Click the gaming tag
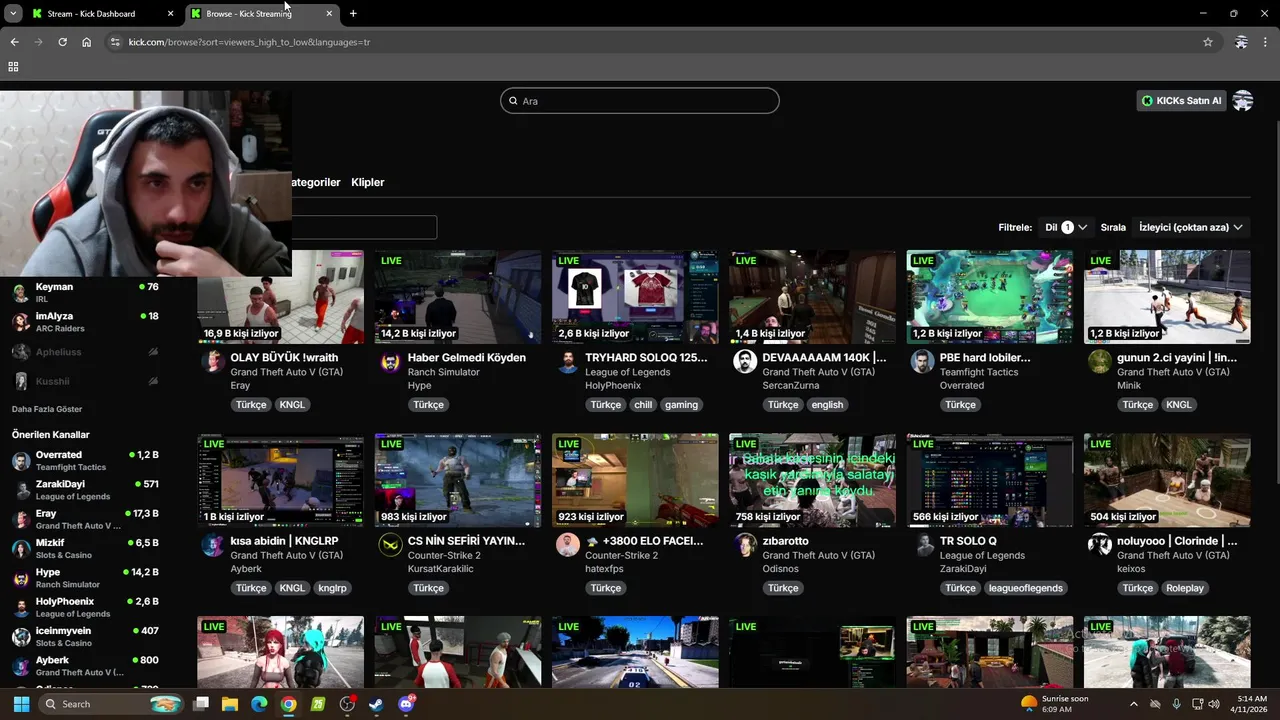The width and height of the screenshot is (1280, 720). click(x=682, y=405)
